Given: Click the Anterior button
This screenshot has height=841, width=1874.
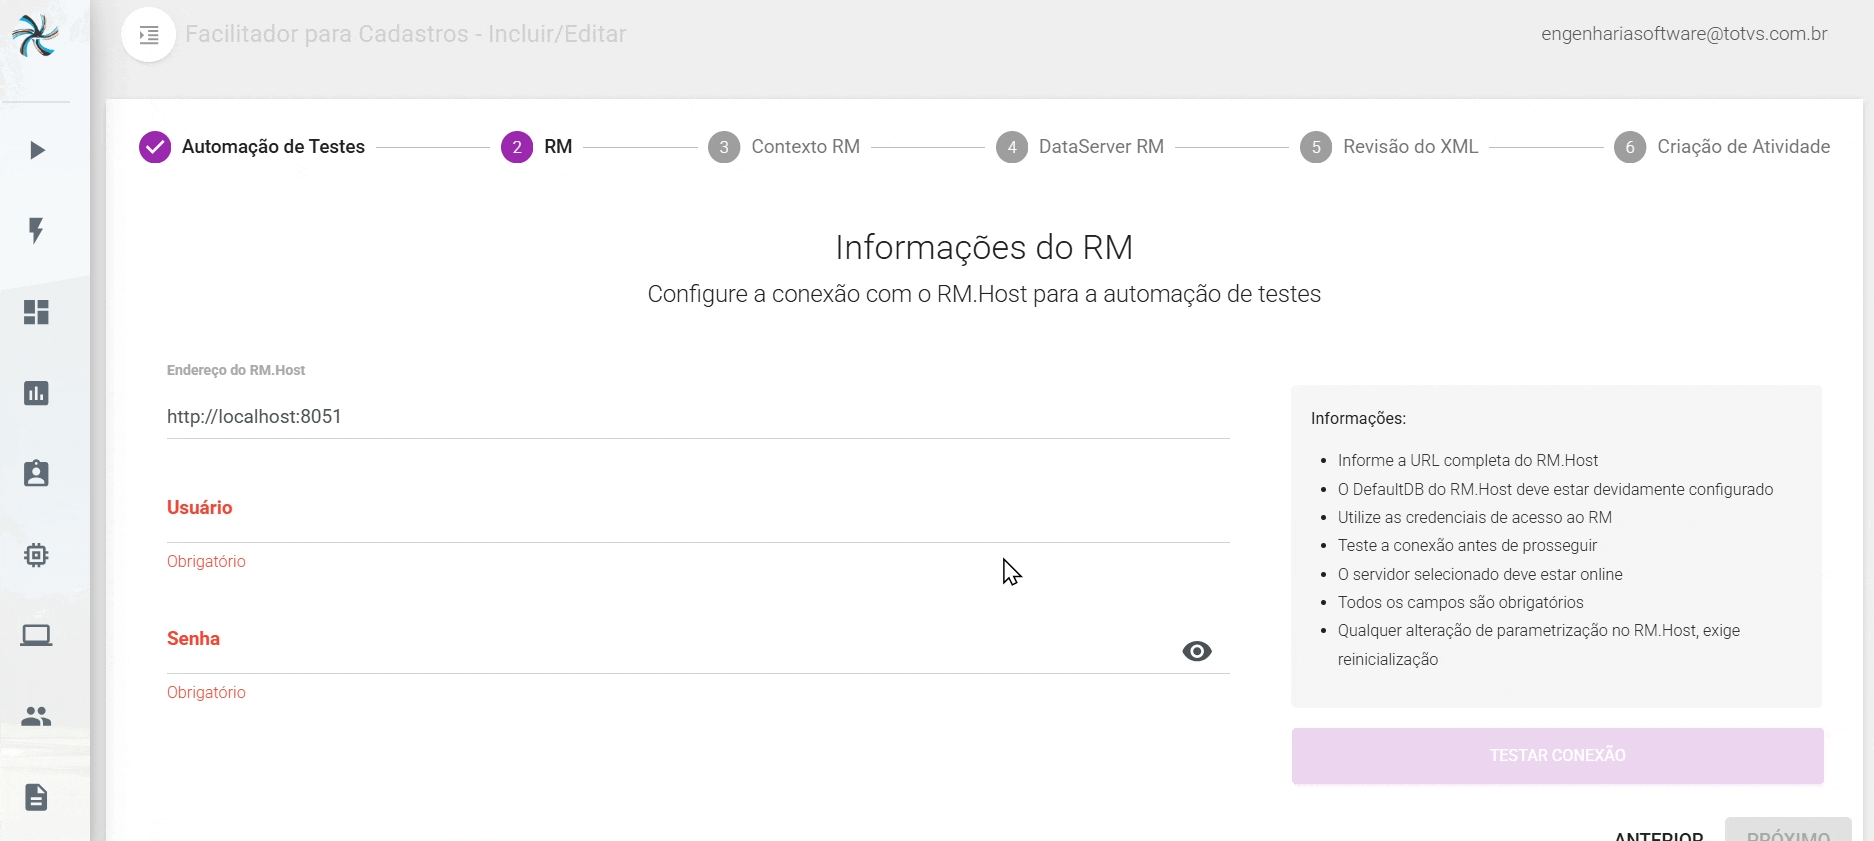Looking at the screenshot, I should (x=1658, y=834).
